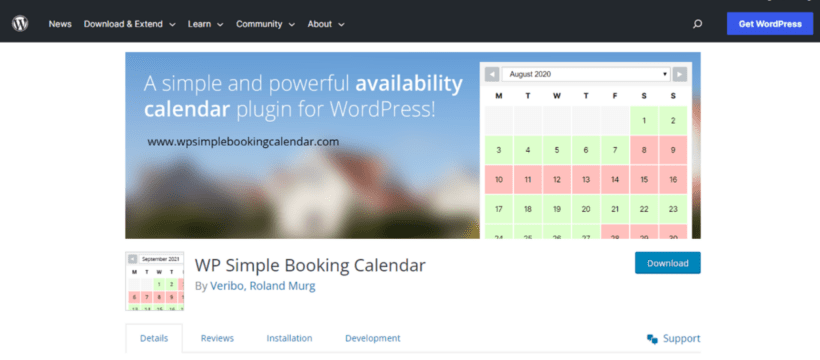Open the About dropdown menu

326,24
